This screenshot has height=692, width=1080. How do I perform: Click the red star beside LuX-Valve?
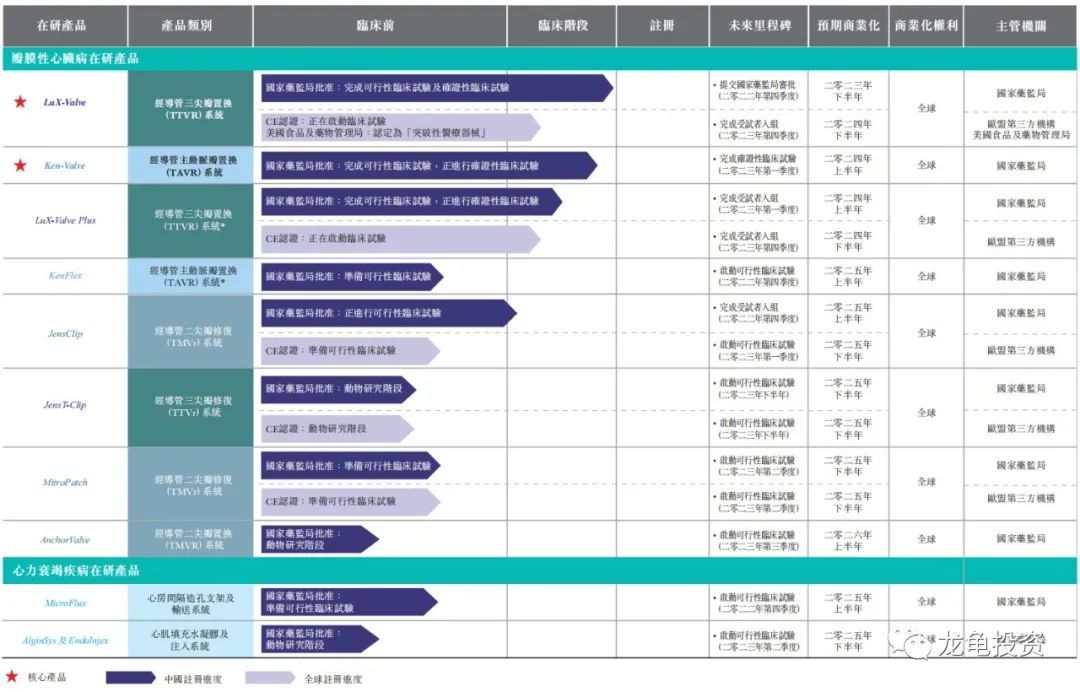point(19,101)
